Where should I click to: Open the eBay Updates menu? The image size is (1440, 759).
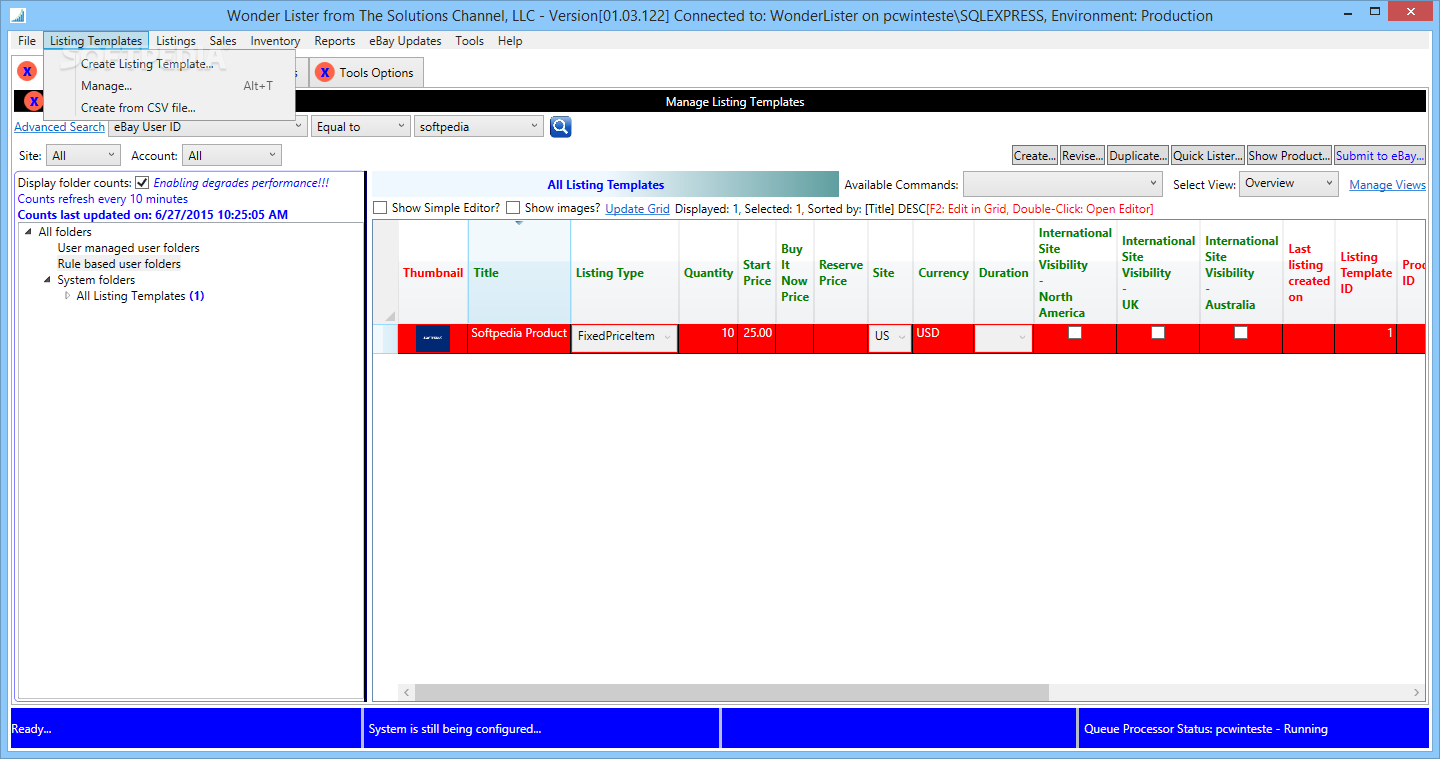tap(405, 41)
